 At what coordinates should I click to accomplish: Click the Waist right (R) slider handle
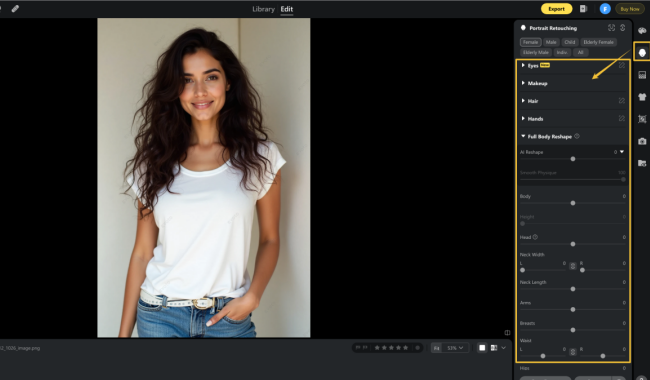(603, 356)
